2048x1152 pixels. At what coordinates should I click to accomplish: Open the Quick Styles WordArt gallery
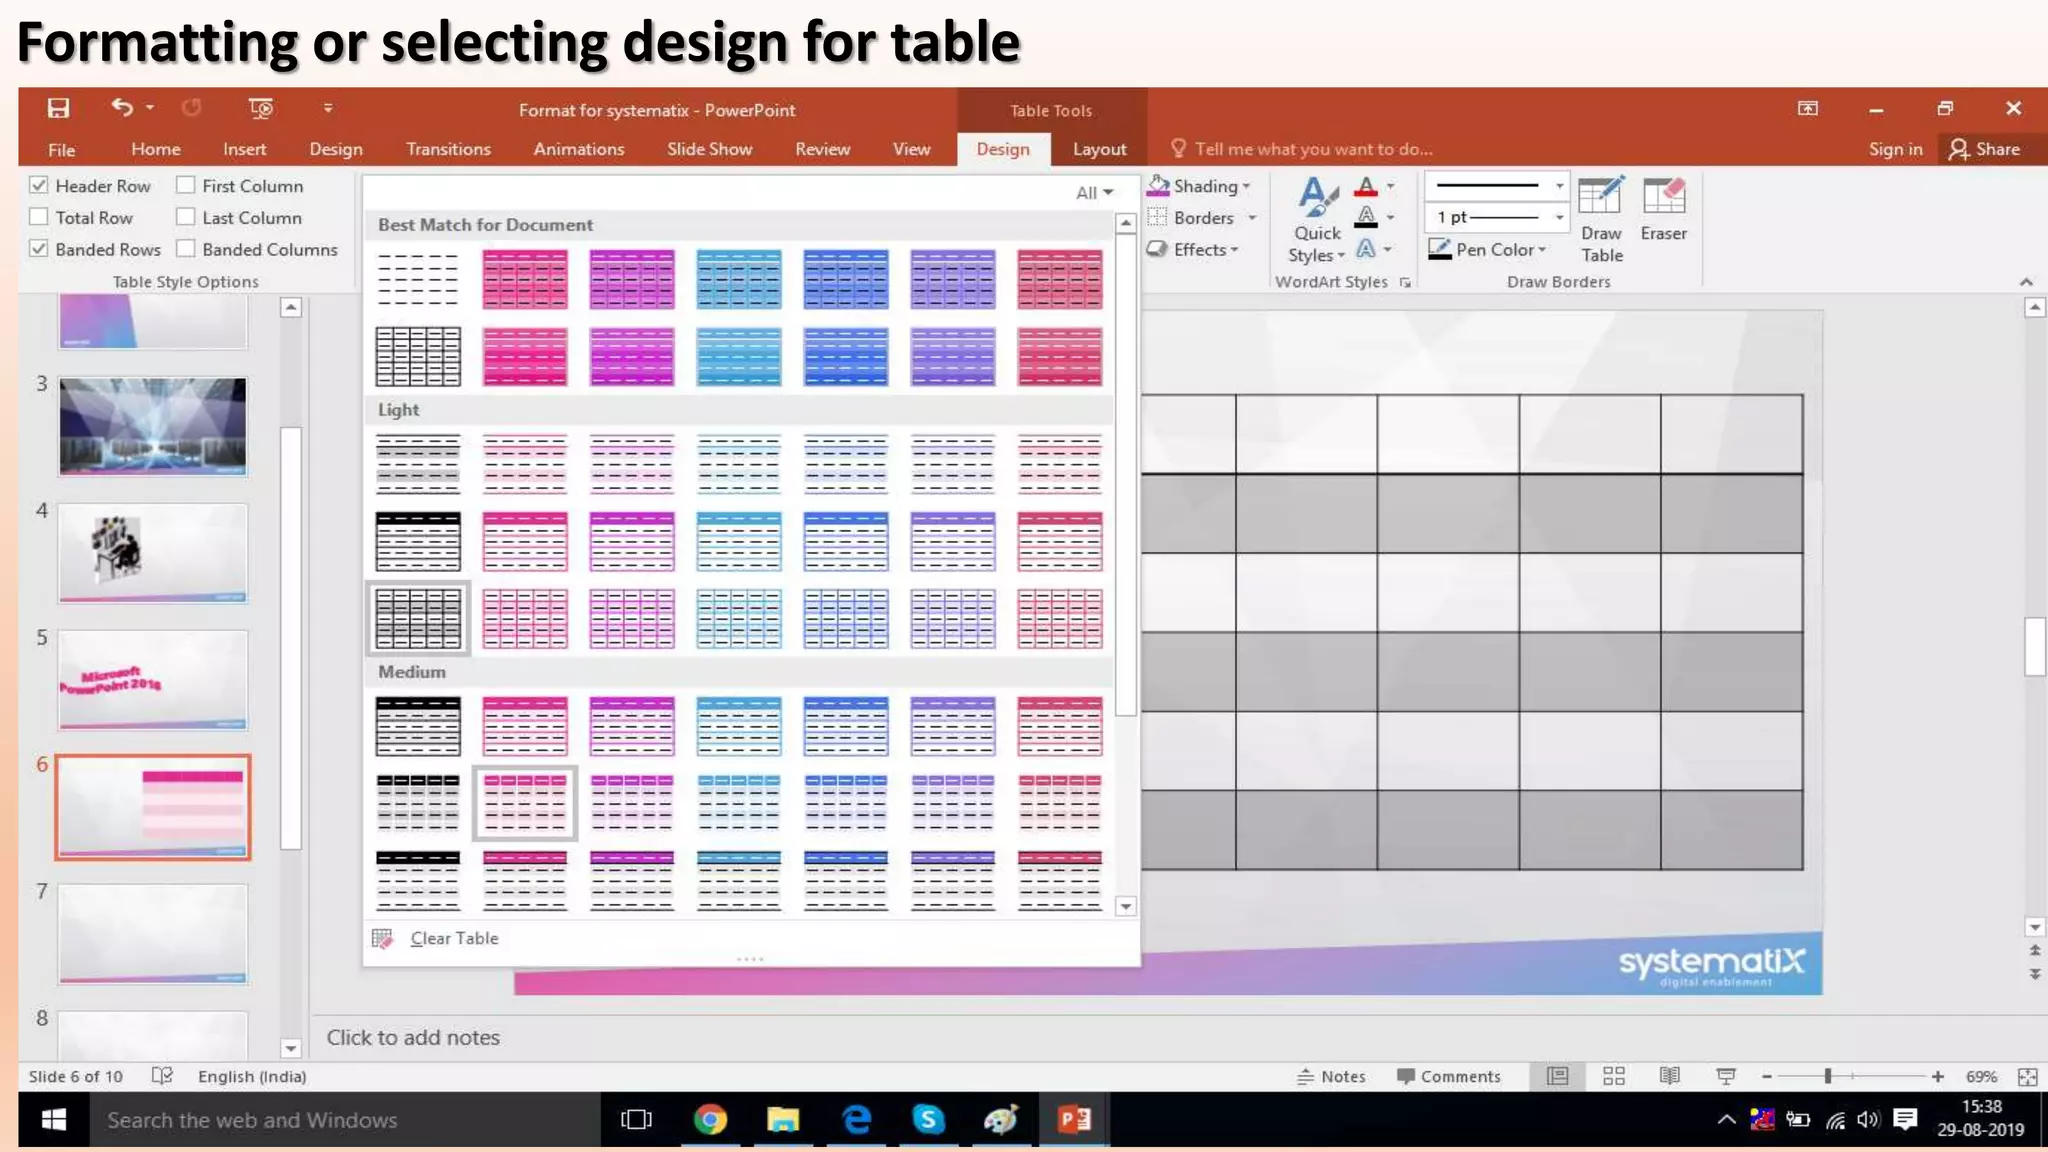(x=1317, y=220)
